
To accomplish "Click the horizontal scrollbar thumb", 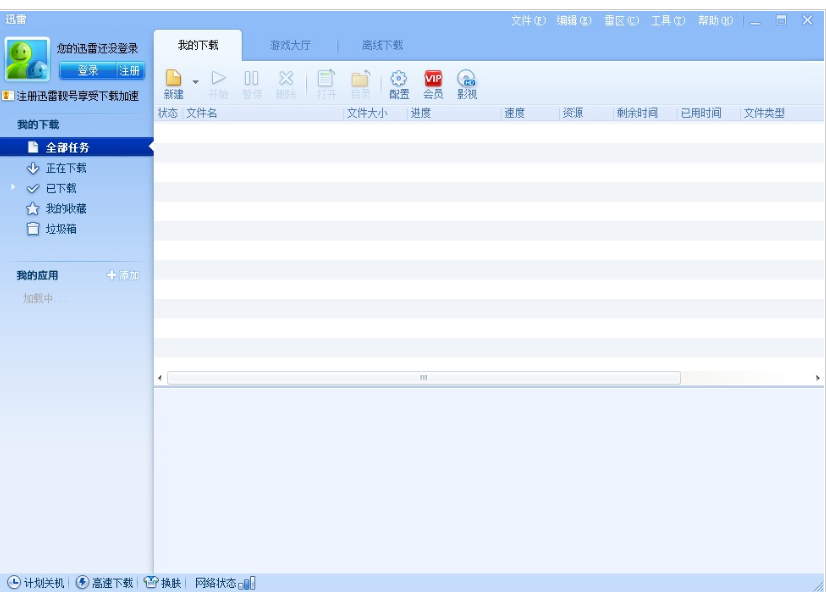I will [424, 378].
